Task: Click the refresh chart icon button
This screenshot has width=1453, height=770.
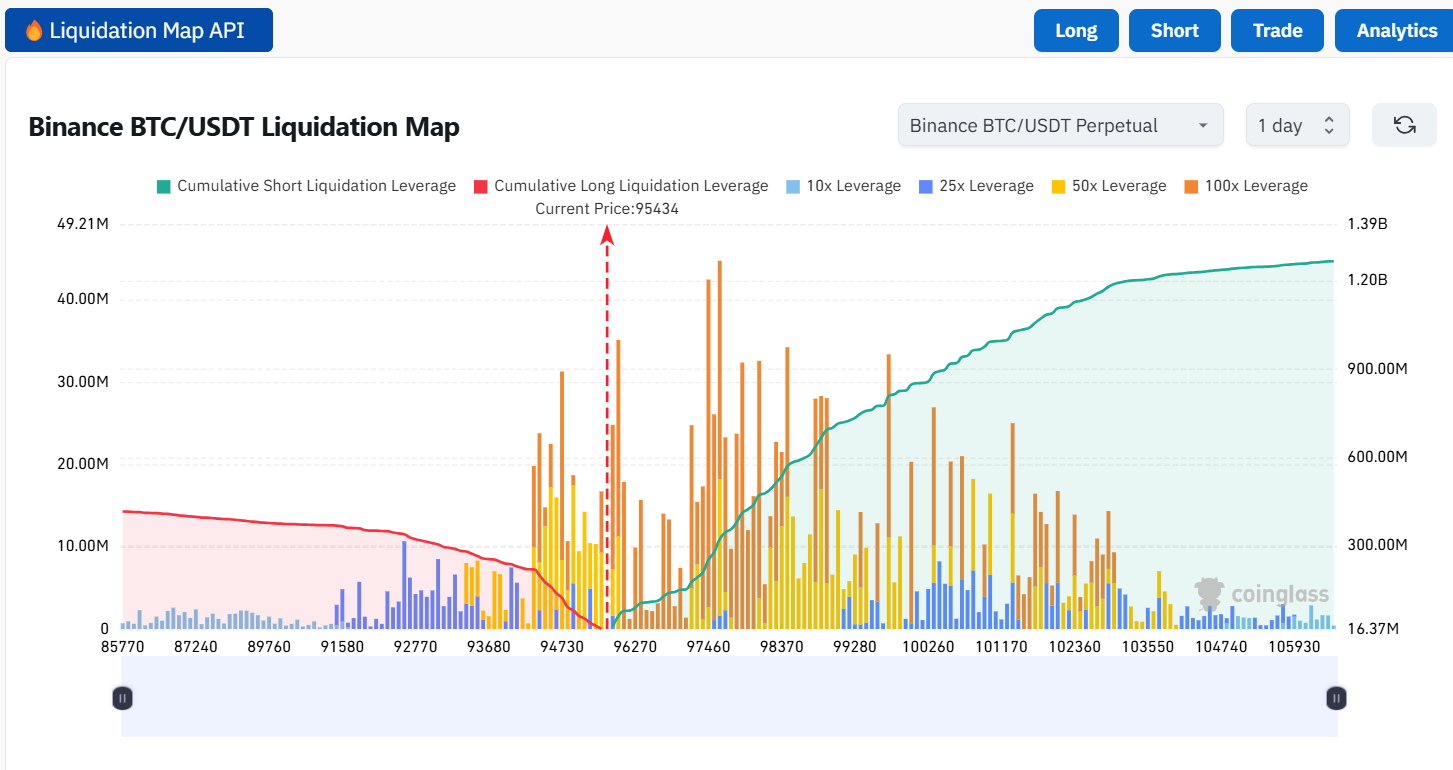Action: tap(1404, 125)
